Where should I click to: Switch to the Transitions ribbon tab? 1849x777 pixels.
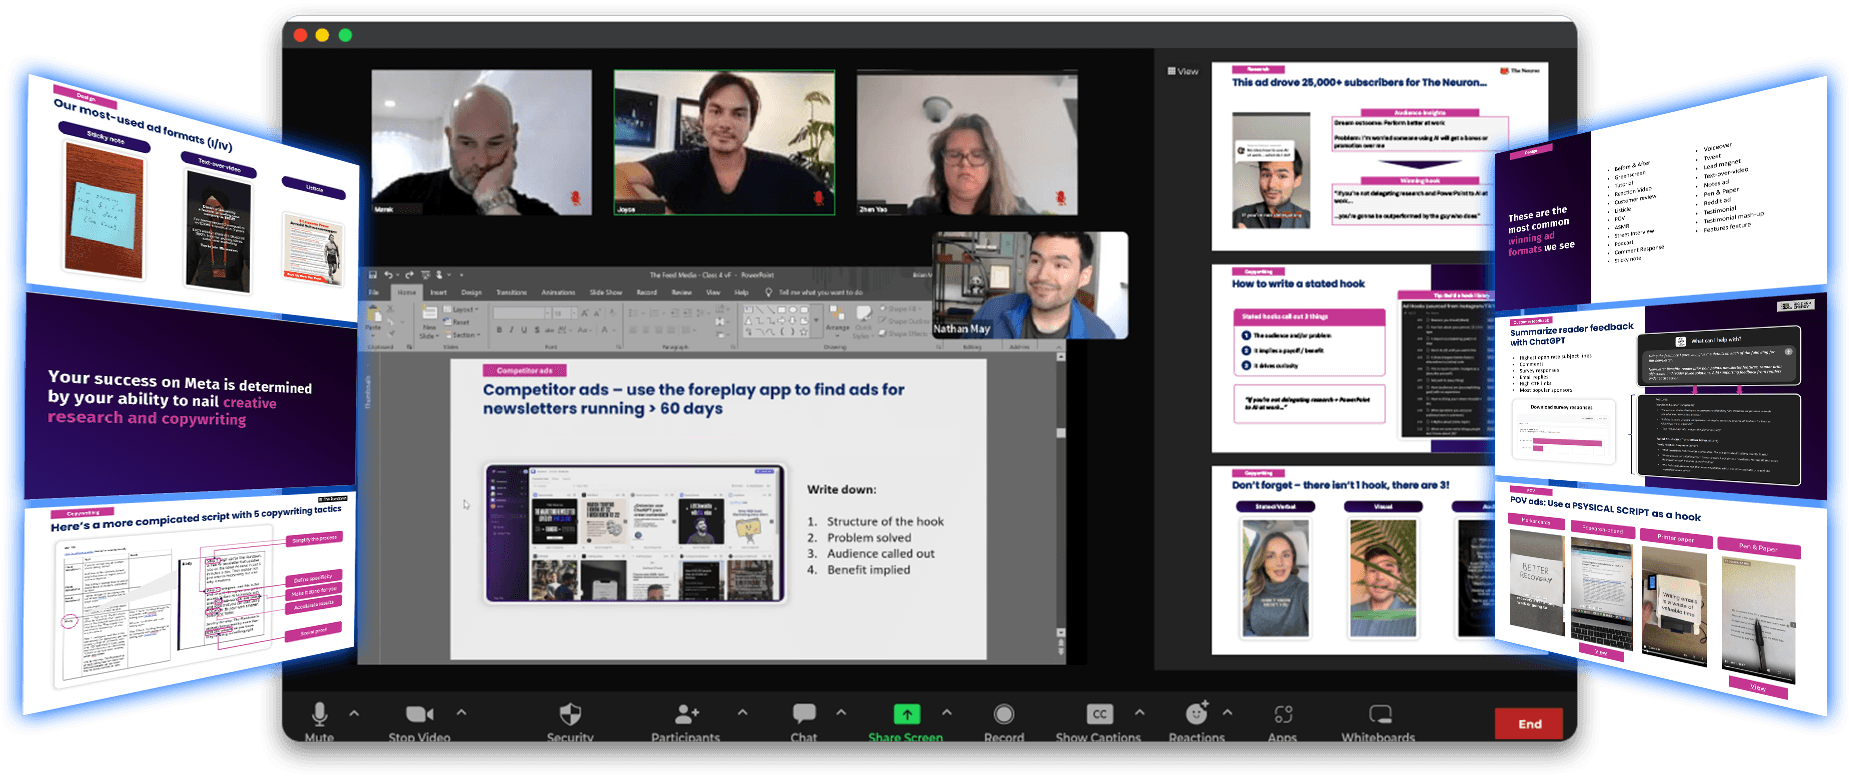[x=512, y=292]
